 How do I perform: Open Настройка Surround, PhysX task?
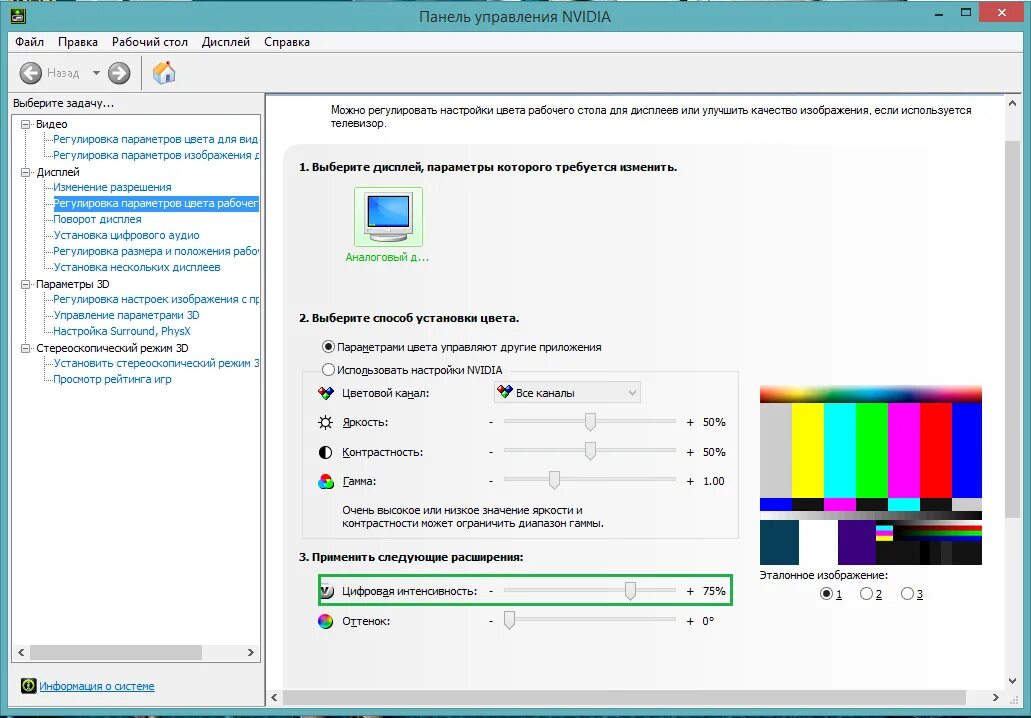pyautogui.click(x=122, y=331)
